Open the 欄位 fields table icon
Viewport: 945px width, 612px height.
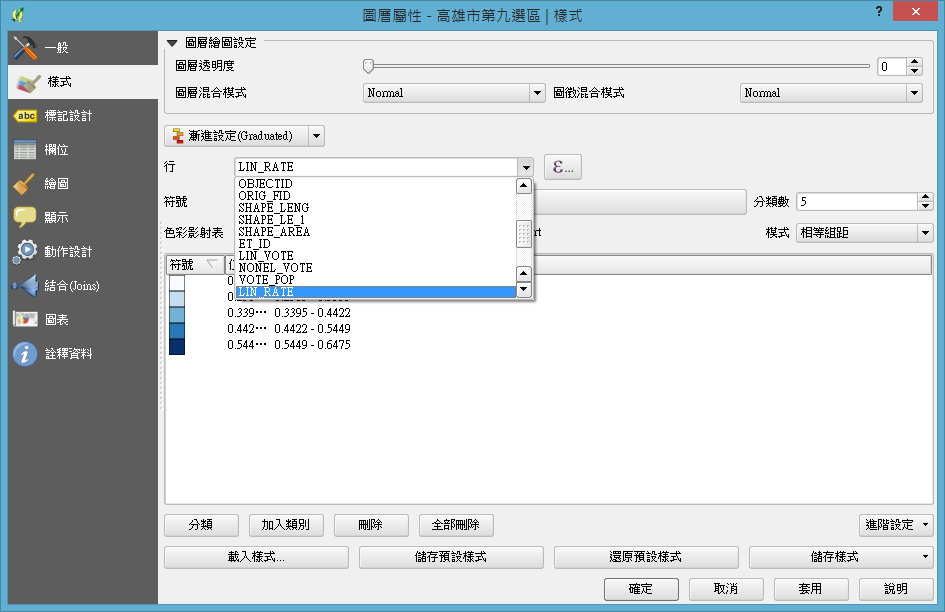click(25, 150)
